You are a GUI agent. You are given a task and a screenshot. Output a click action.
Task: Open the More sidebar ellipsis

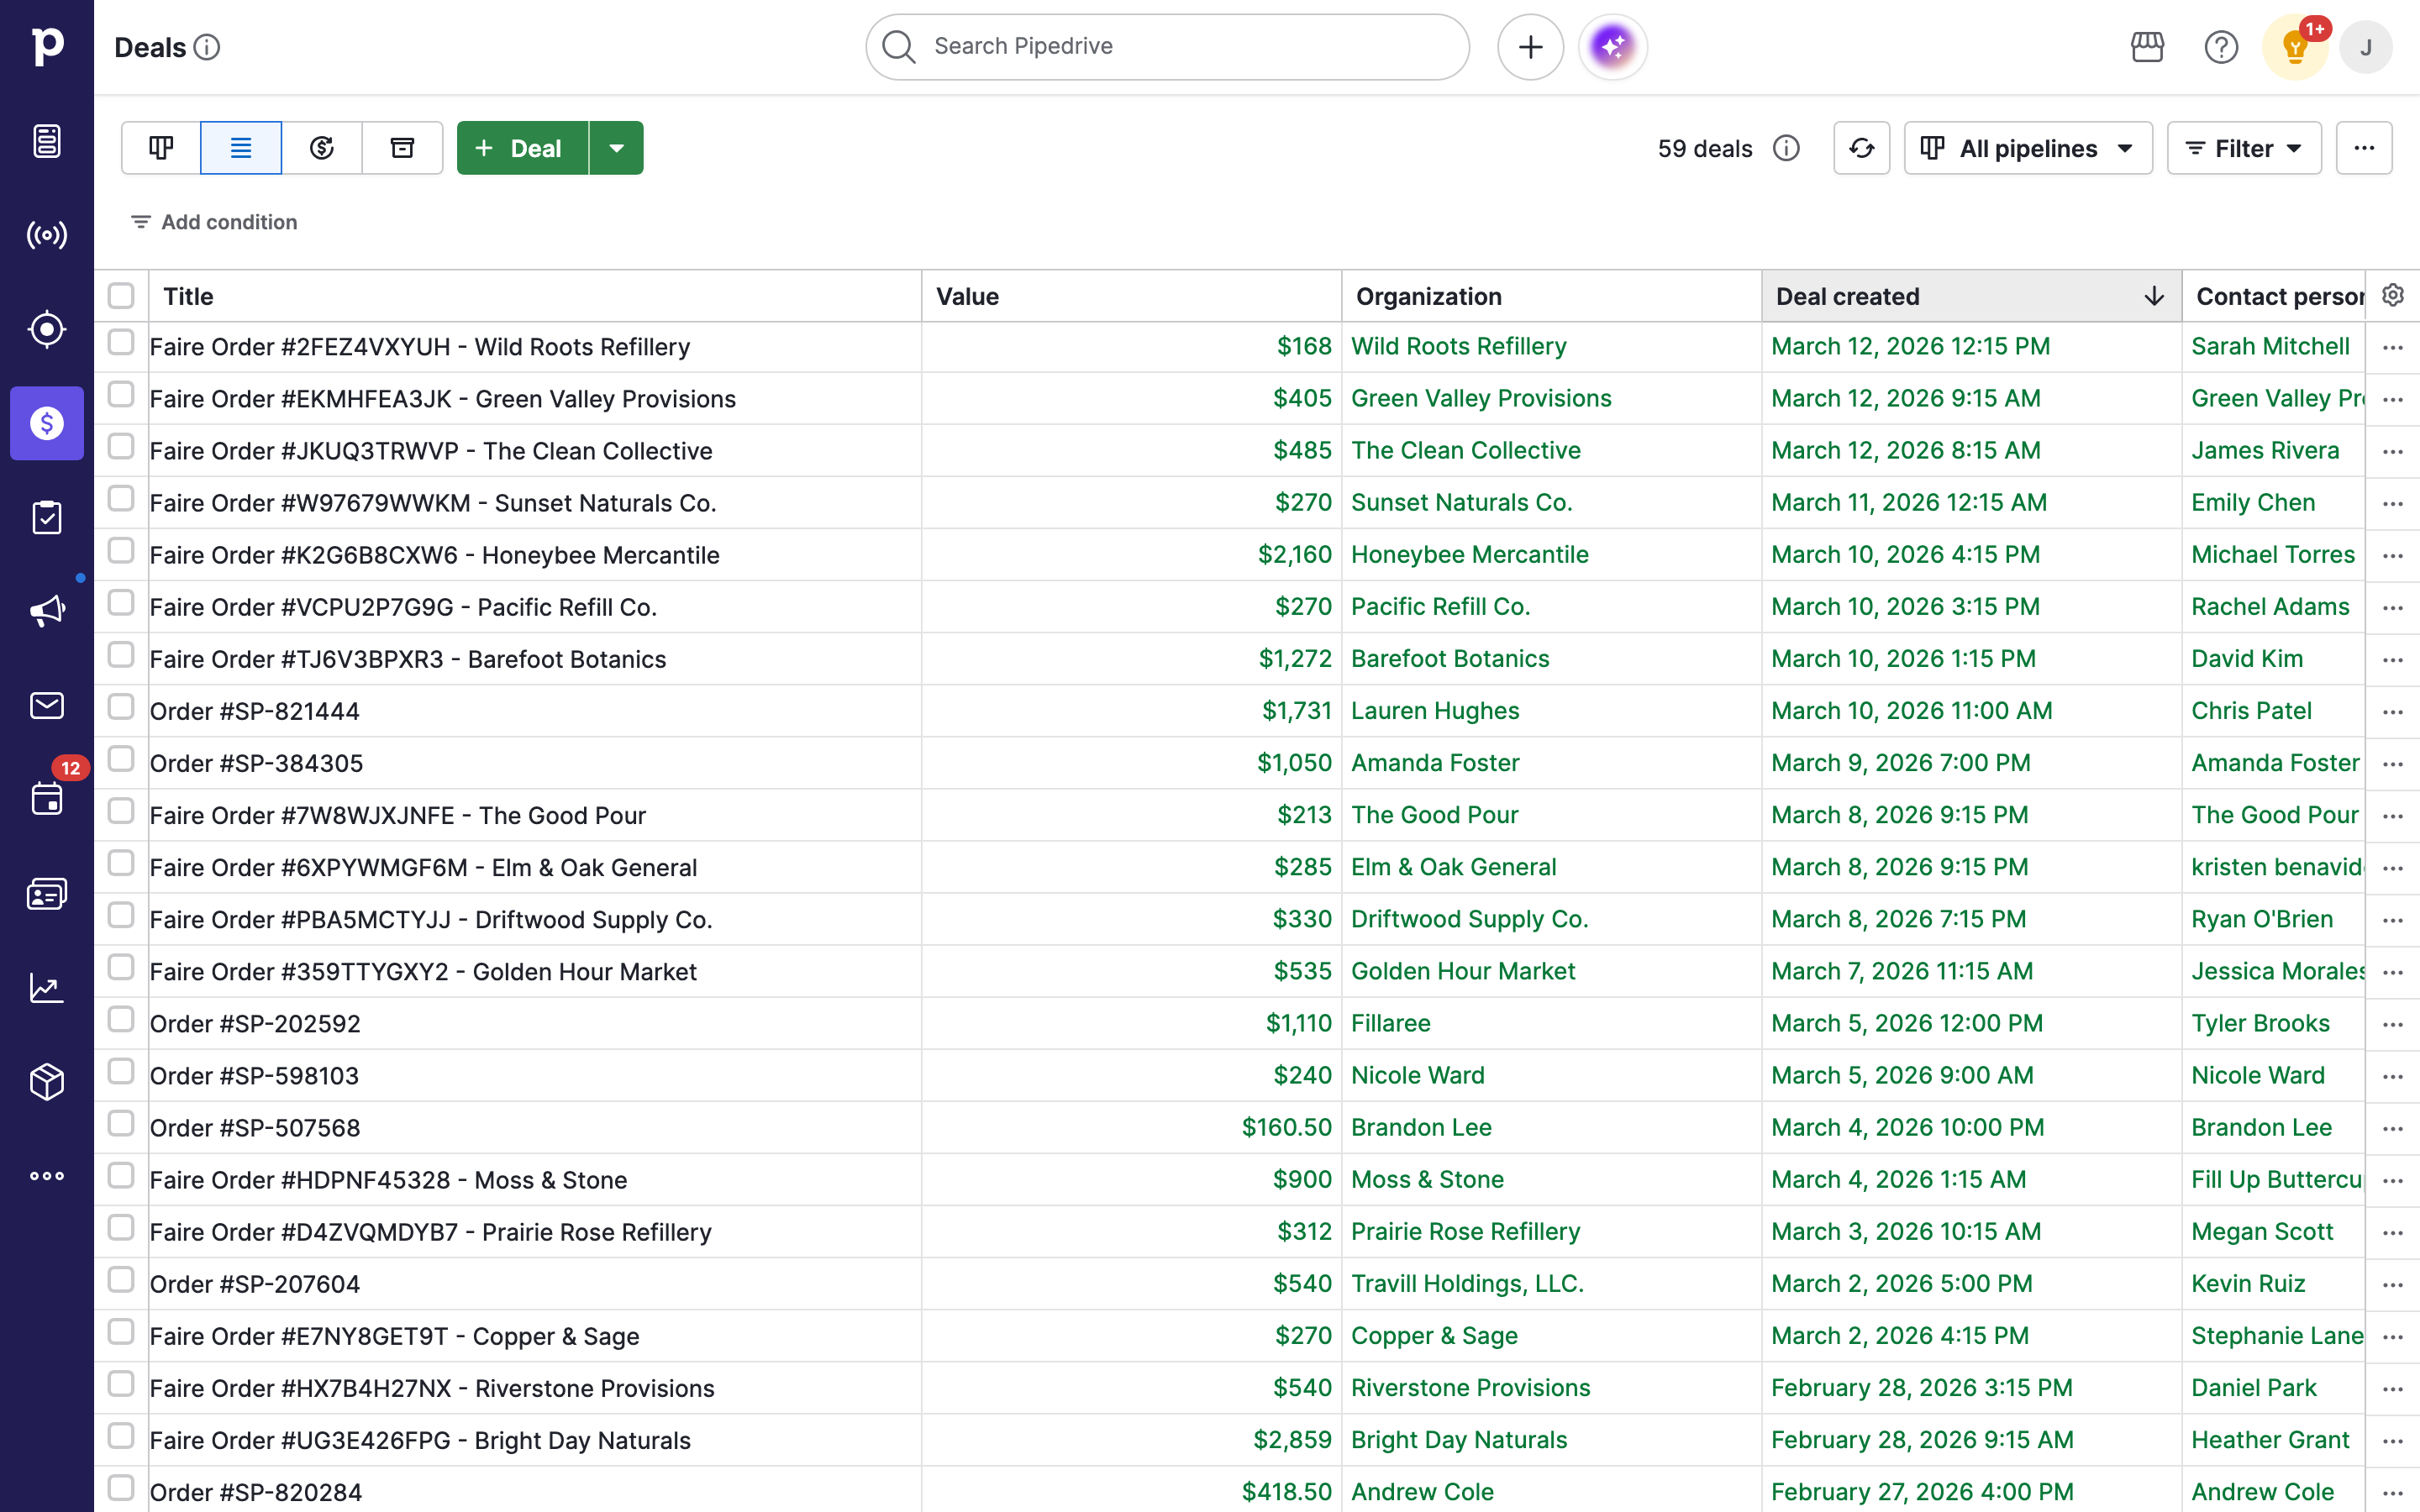pos(47,1176)
